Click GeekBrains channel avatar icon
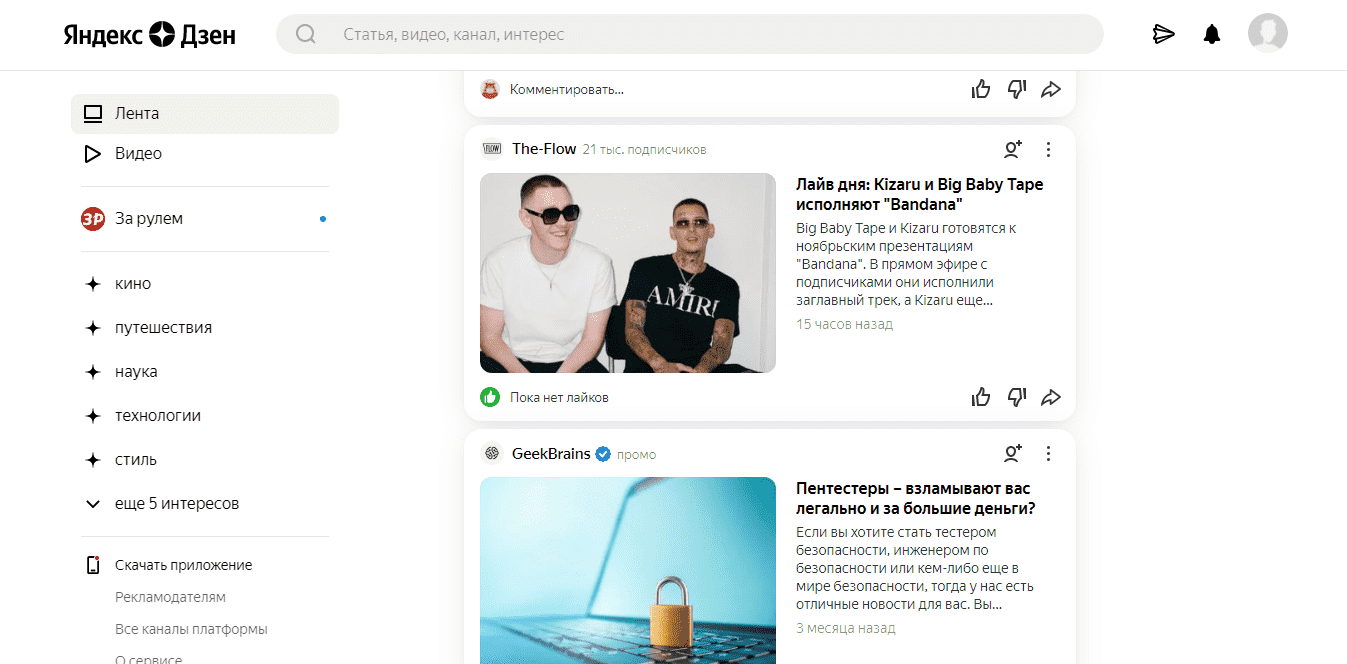Screen dimensions: 1347x664 click(491, 454)
